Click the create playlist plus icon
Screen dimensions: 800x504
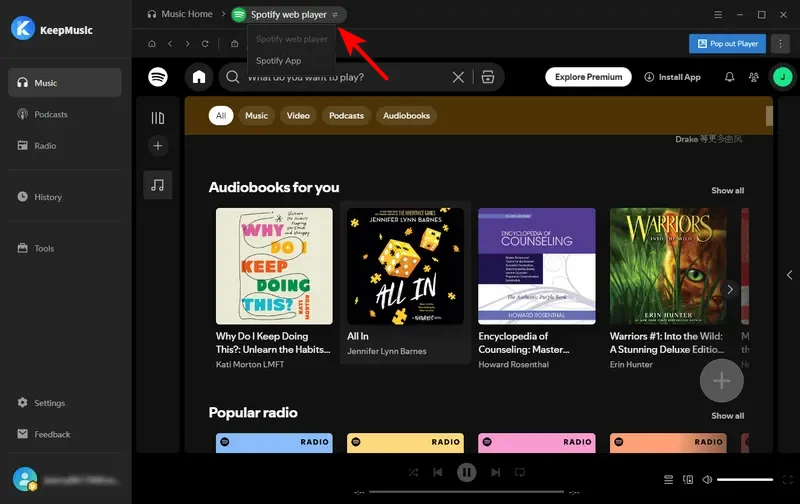coord(158,146)
